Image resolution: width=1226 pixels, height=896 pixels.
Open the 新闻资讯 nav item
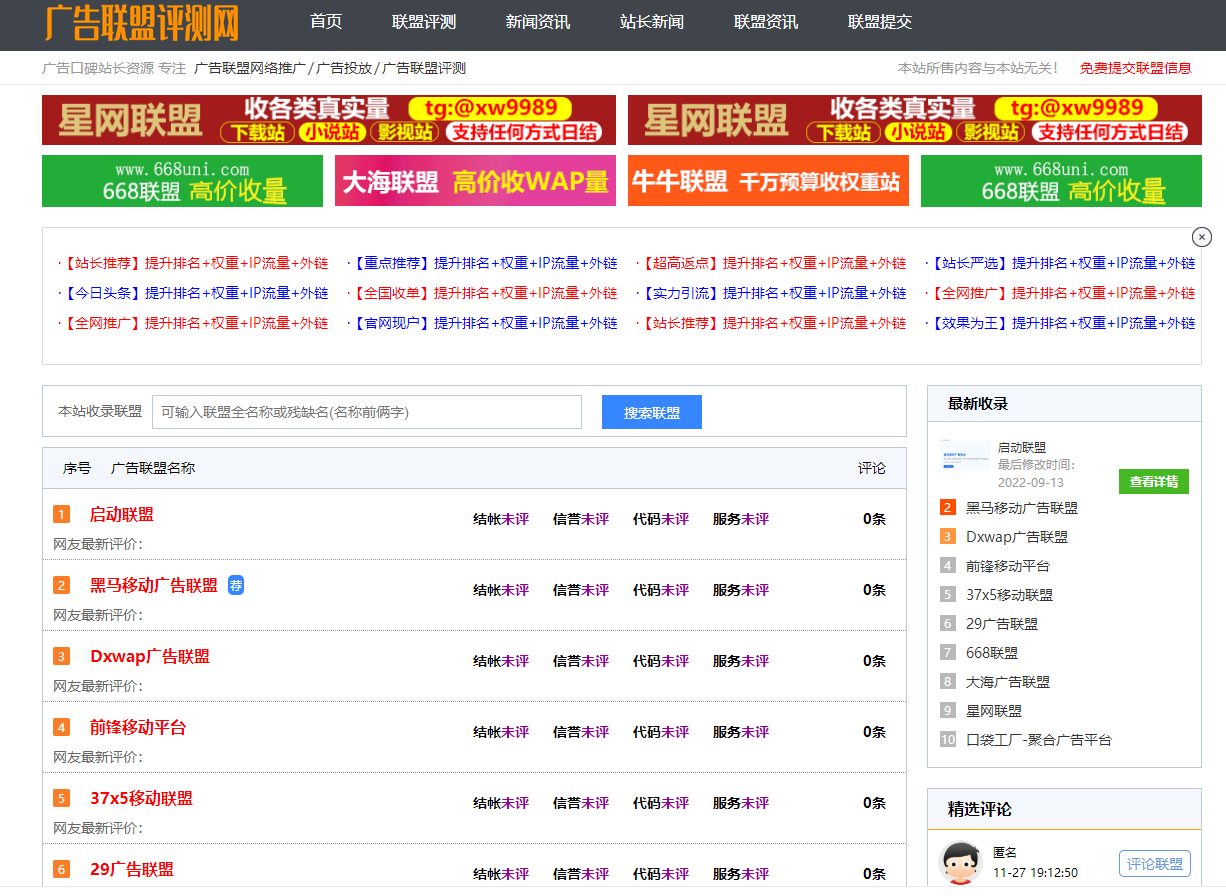coord(538,22)
